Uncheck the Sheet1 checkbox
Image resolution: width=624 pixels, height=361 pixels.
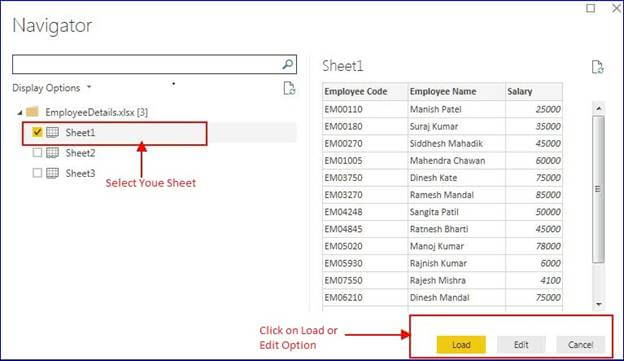coord(37,132)
